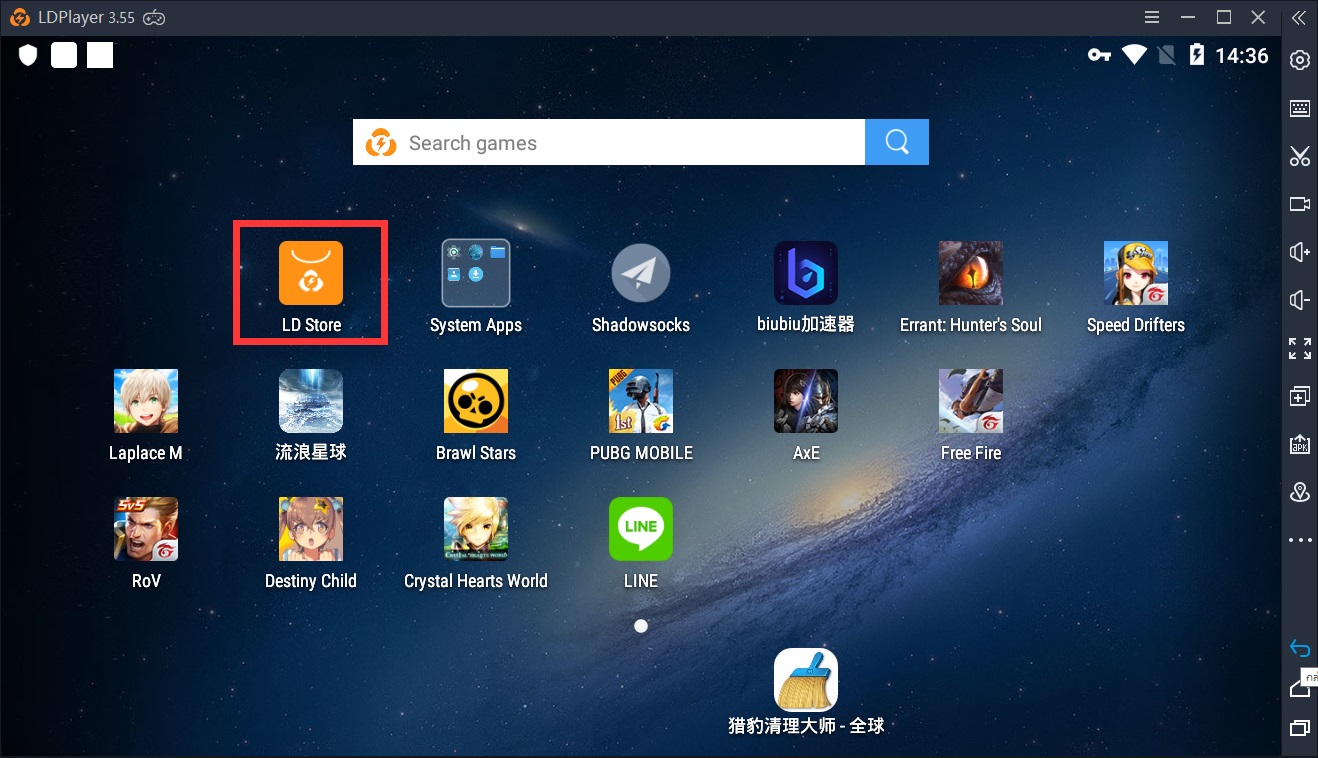Click the no-SIM signal status icon
Image resolution: width=1318 pixels, height=758 pixels.
(1167, 55)
